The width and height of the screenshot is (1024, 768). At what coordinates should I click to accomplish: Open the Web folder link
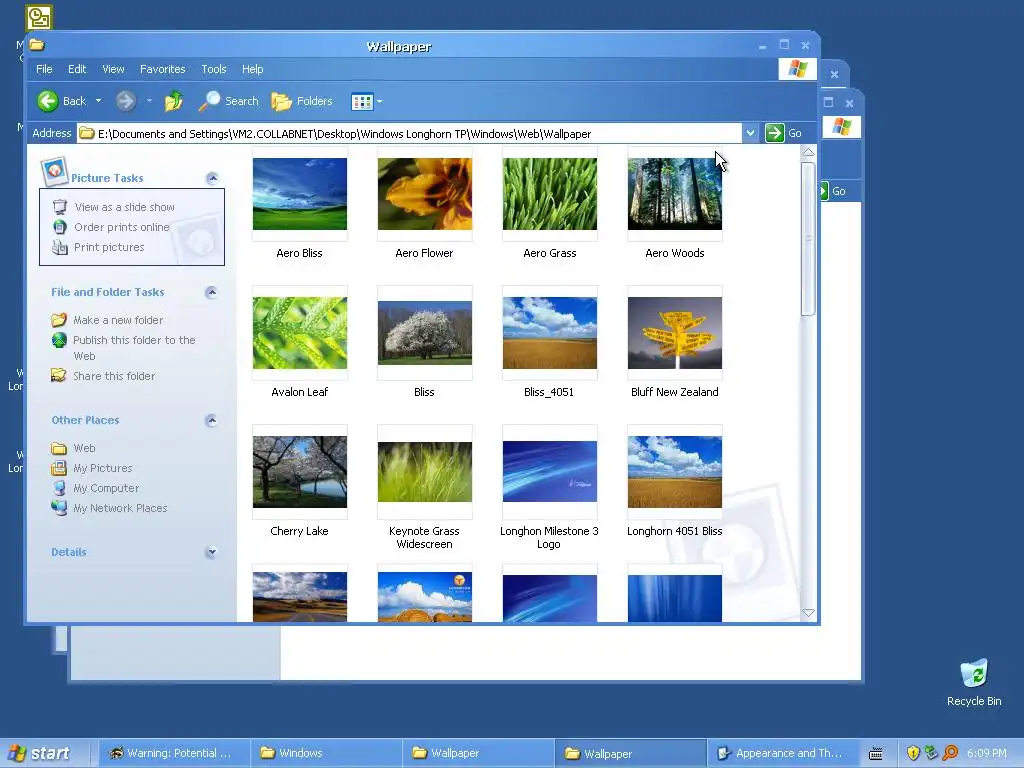[84, 448]
